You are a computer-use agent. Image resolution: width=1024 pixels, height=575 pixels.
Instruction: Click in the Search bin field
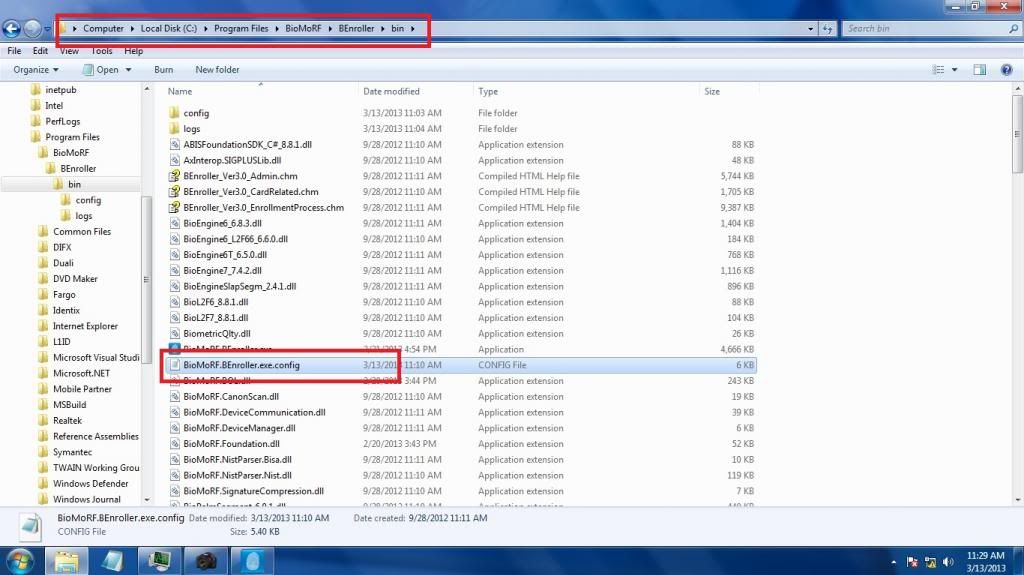(925, 29)
